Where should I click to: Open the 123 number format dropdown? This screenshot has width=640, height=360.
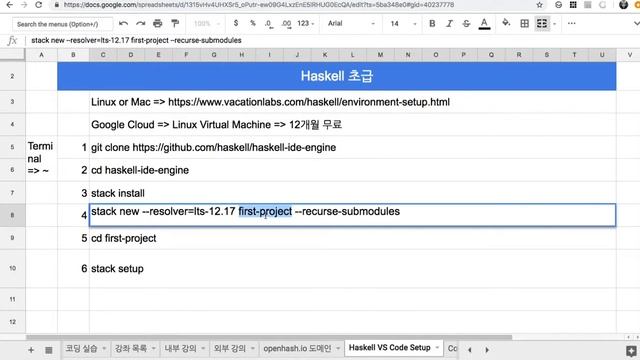[306, 24]
